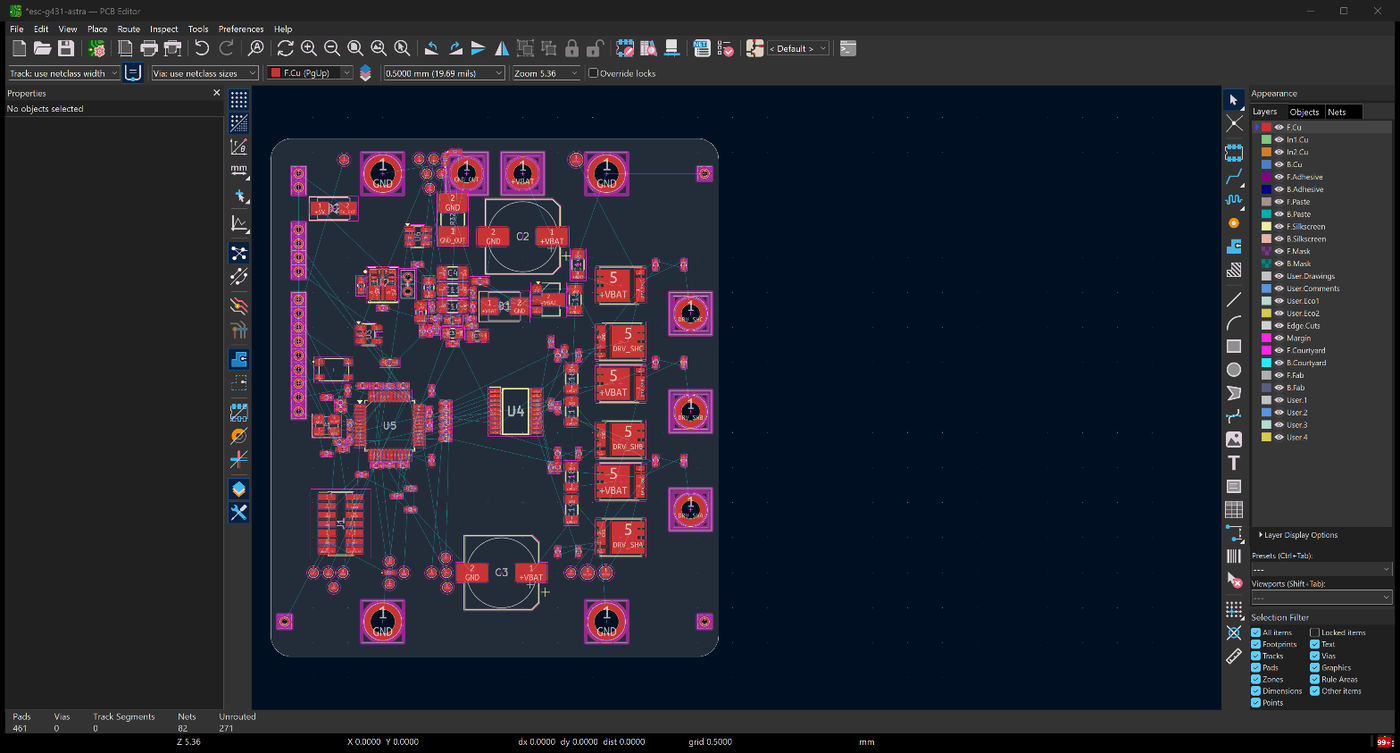1400x753 pixels.
Task: Click the Margin layer color swatch
Action: click(x=1266, y=338)
